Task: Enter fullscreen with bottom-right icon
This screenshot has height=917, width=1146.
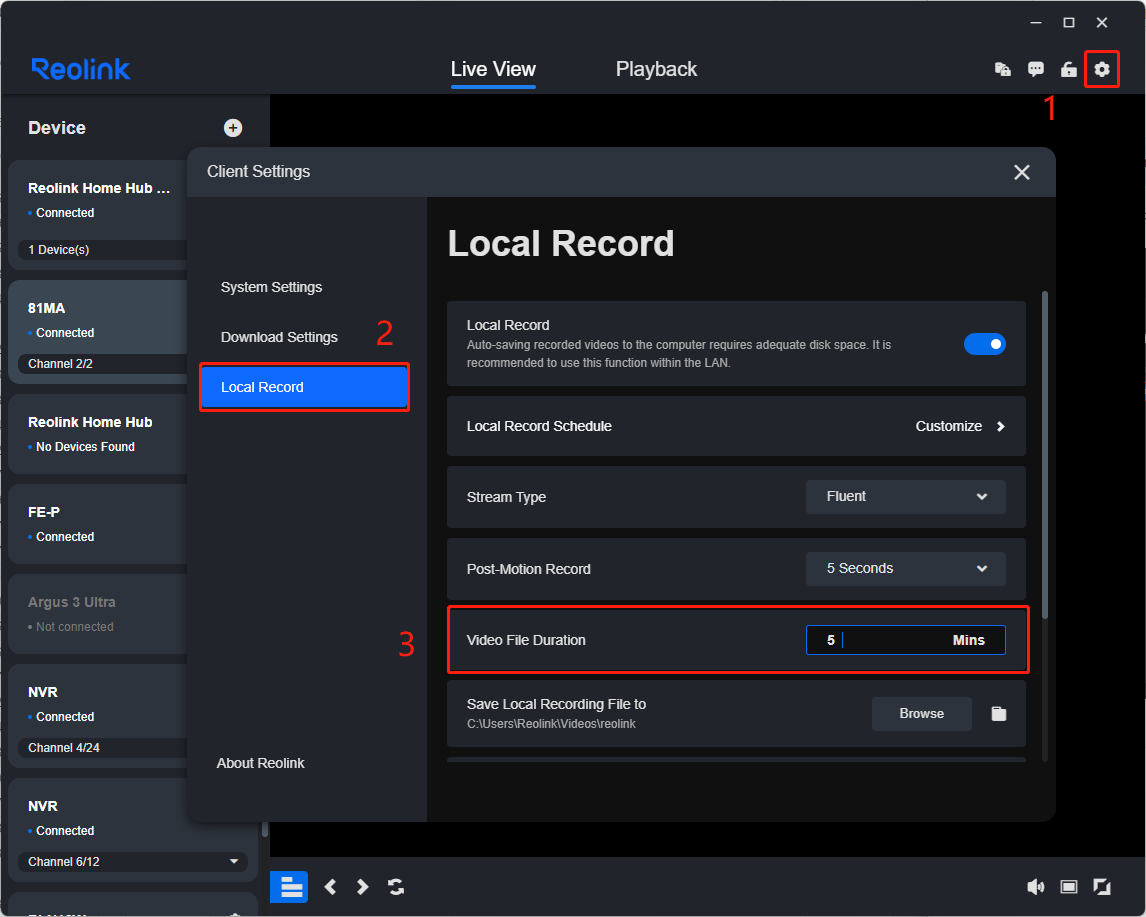Action: coord(1101,887)
